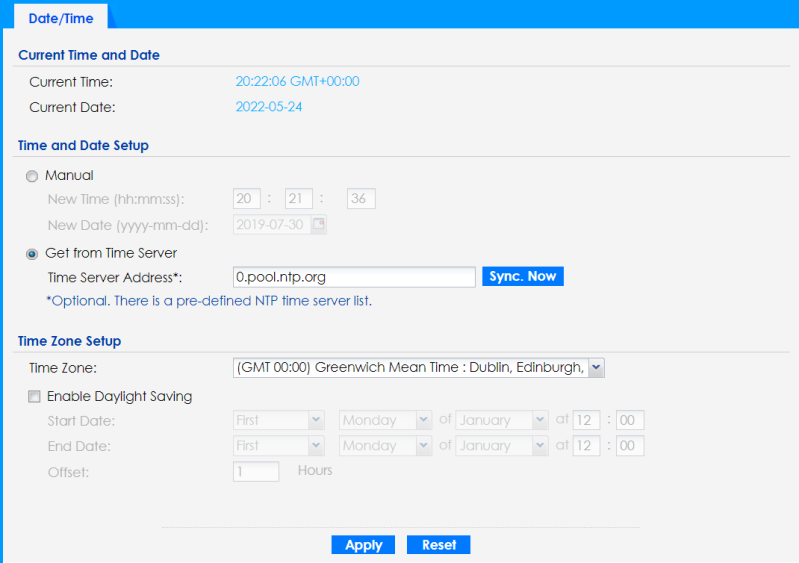Click the Daylight Saving Offset field
The height and width of the screenshot is (563, 799).
[x=256, y=471]
